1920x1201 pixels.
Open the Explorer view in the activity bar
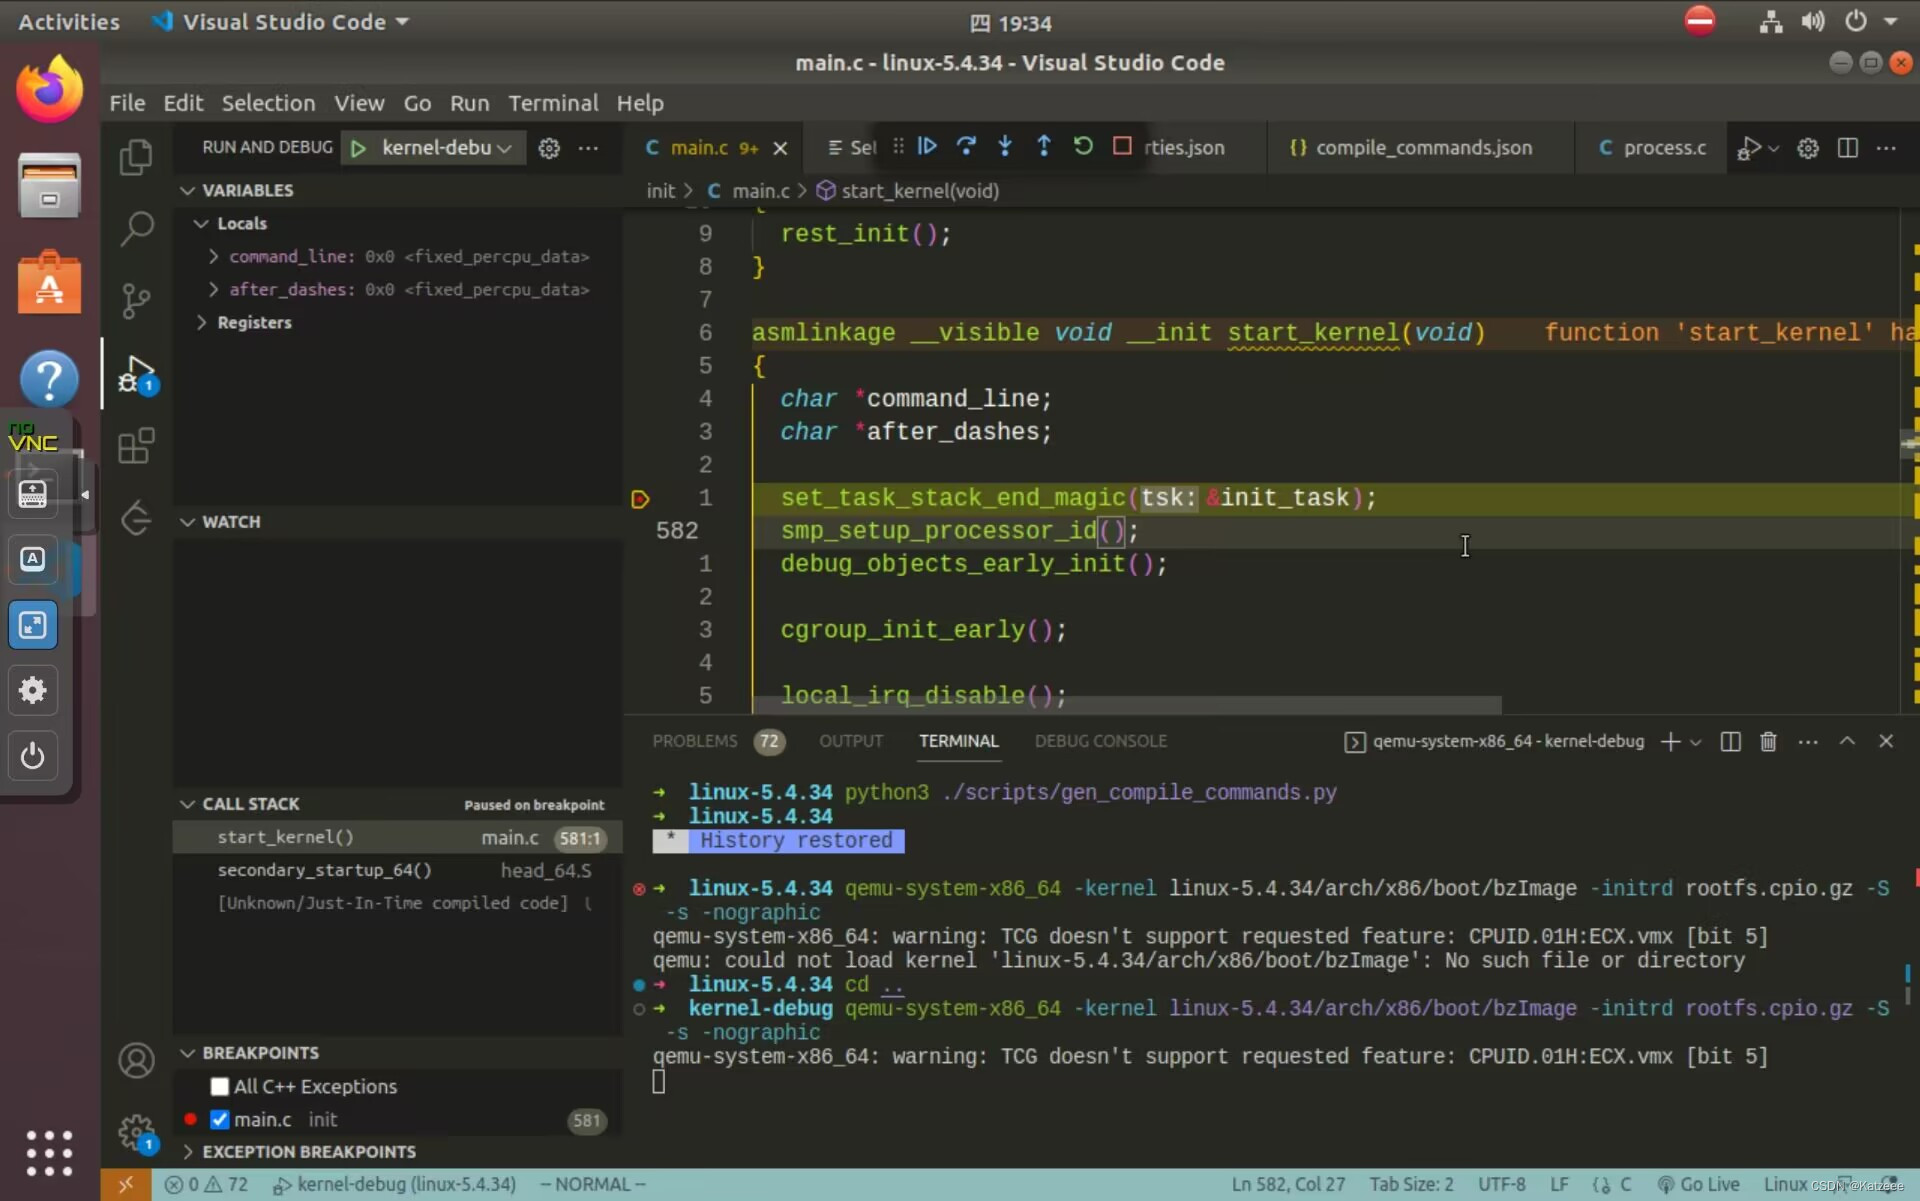point(136,158)
